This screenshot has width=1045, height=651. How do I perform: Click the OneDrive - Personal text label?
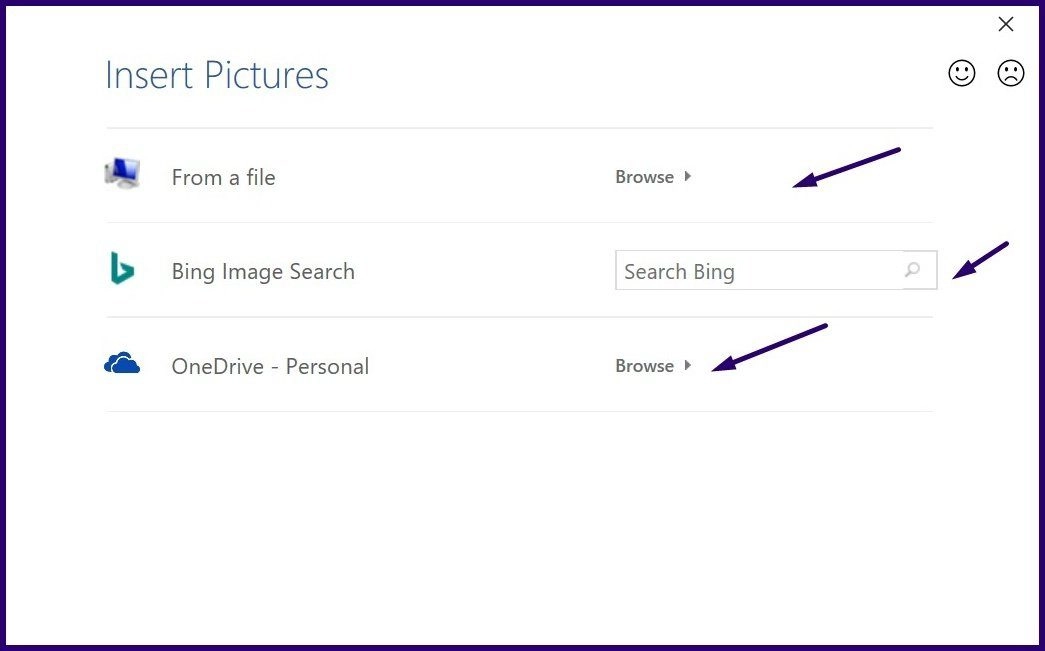click(270, 366)
